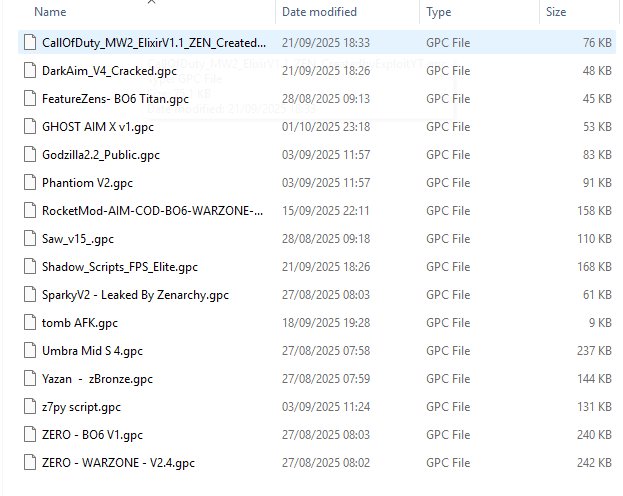Select the ZERO - WARZONE - V2.4.gpc file name

point(118,463)
